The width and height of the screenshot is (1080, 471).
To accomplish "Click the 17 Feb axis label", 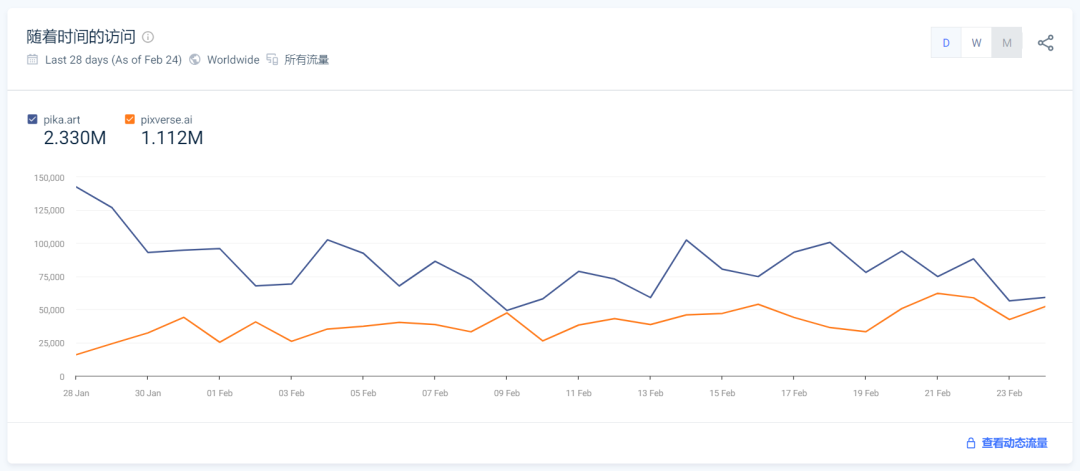I will (x=793, y=393).
